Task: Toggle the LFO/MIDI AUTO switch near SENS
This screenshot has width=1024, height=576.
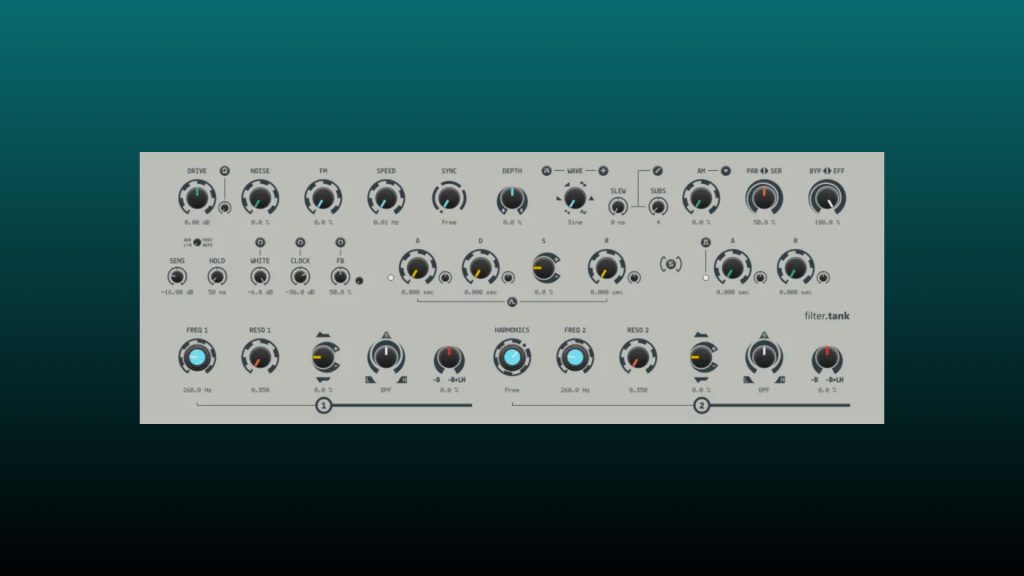Action: point(197,242)
